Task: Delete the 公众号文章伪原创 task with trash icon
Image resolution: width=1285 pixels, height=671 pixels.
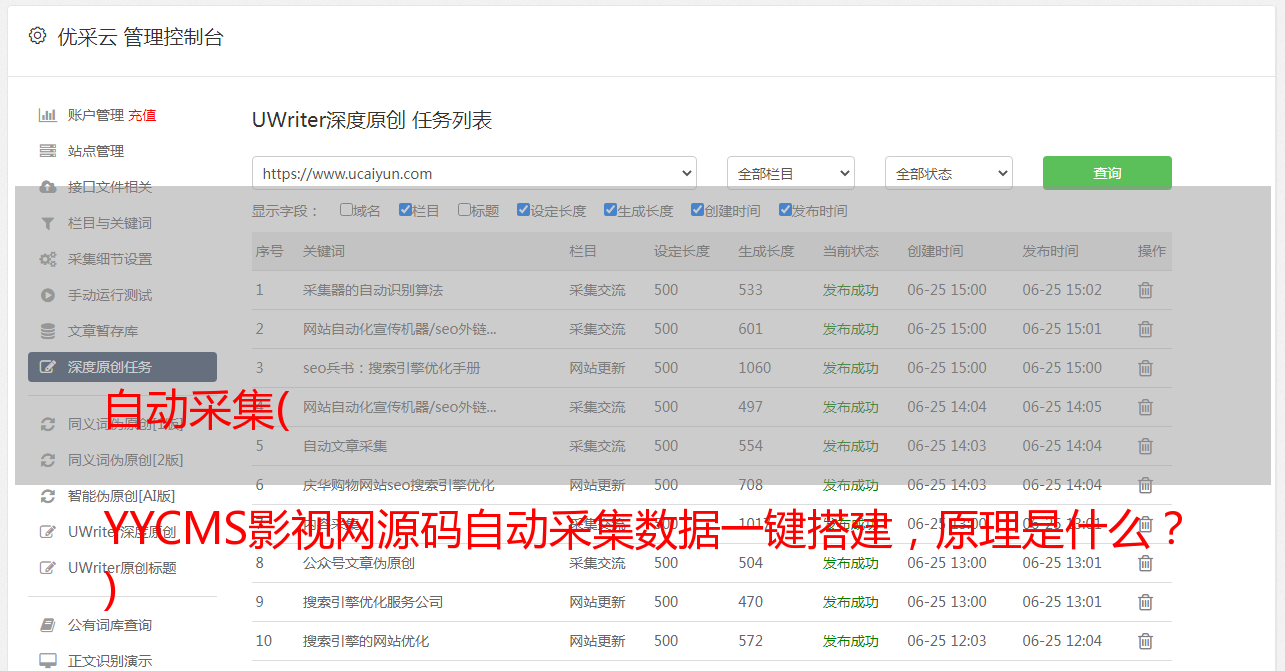Action: point(1145,563)
